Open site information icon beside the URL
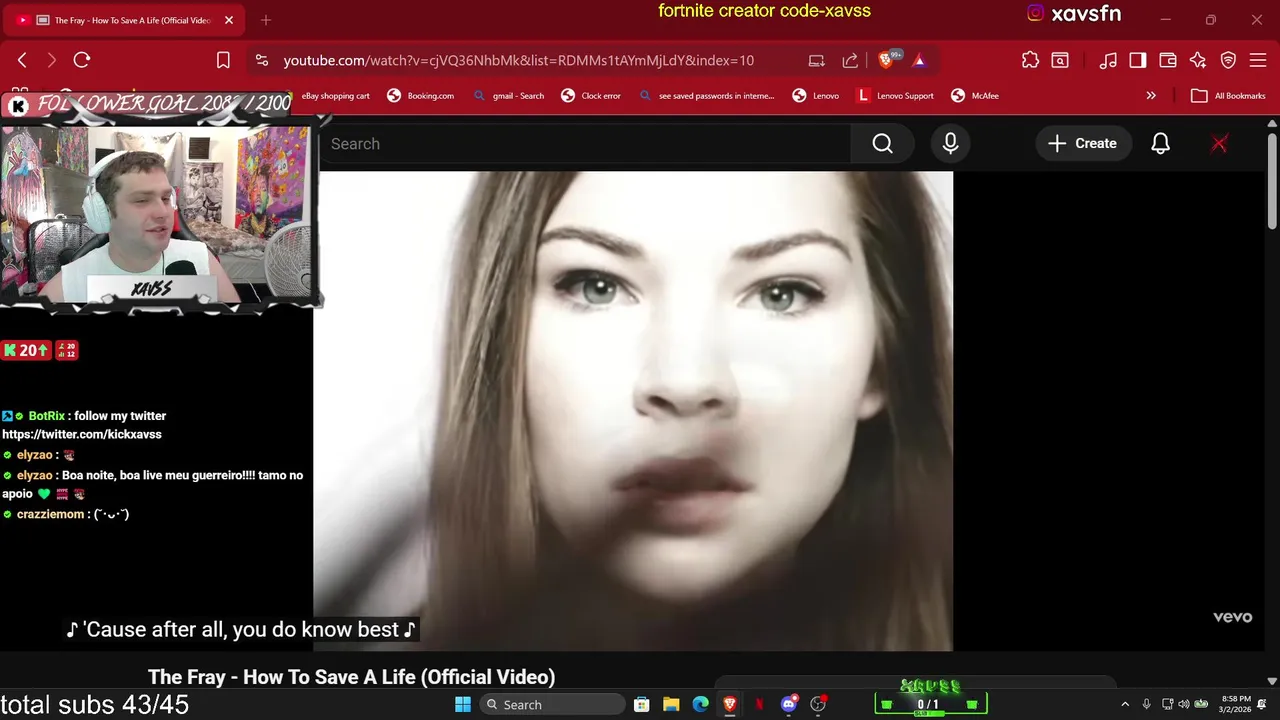 [x=262, y=60]
